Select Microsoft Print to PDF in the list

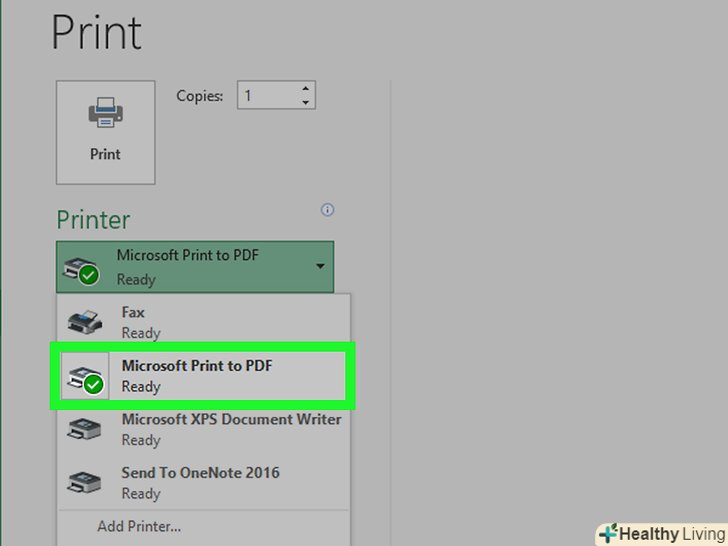pyautogui.click(x=203, y=376)
